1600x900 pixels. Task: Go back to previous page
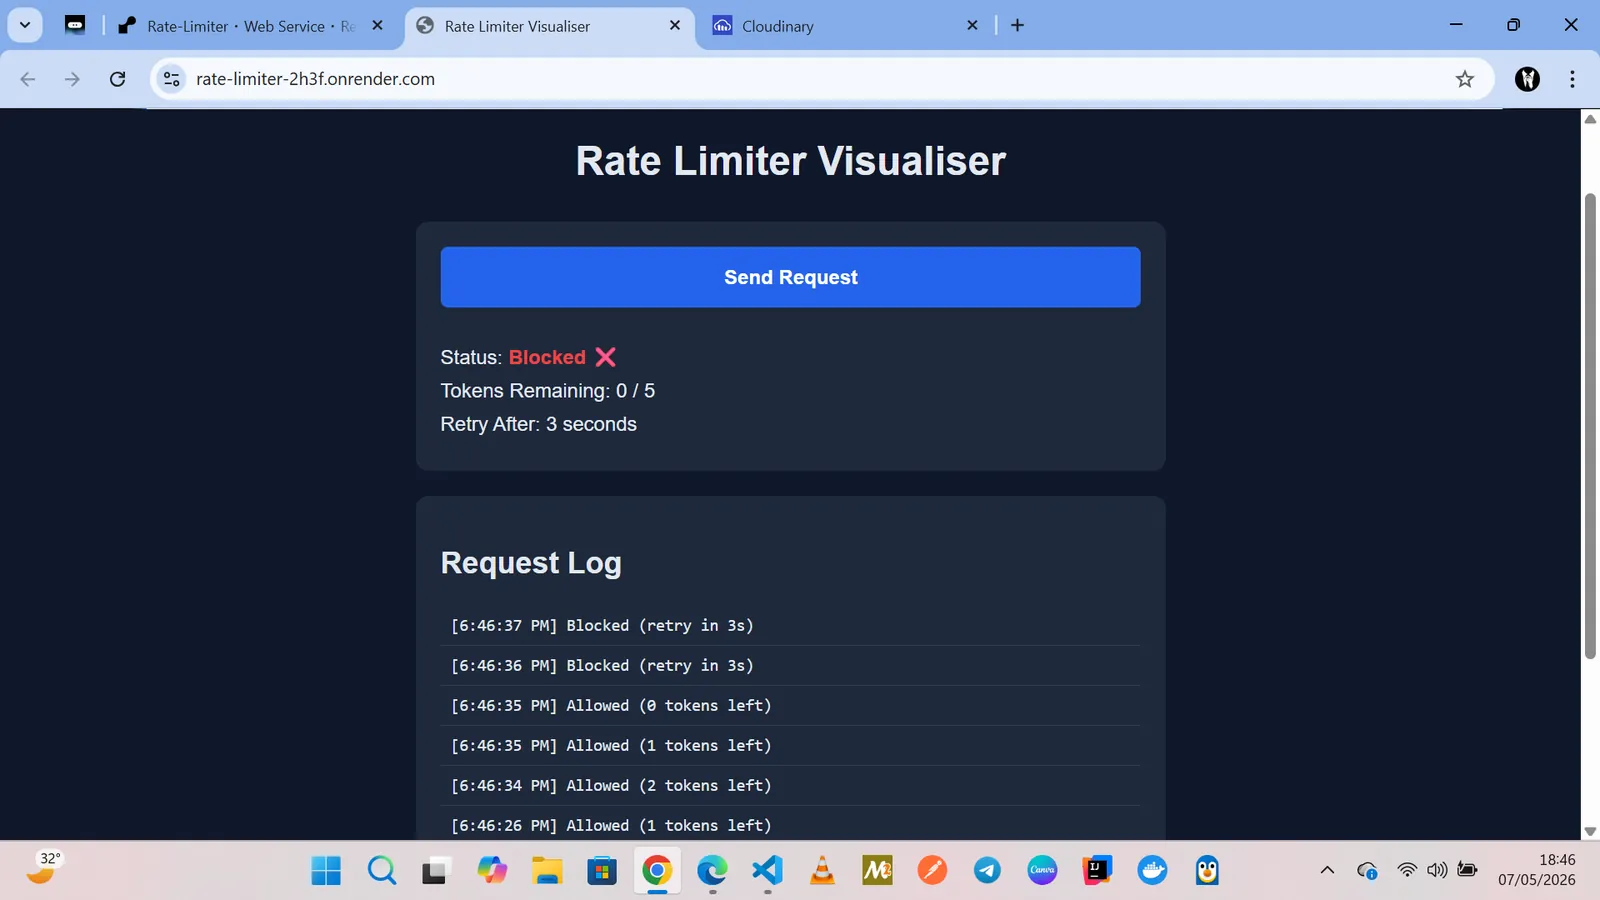click(28, 79)
